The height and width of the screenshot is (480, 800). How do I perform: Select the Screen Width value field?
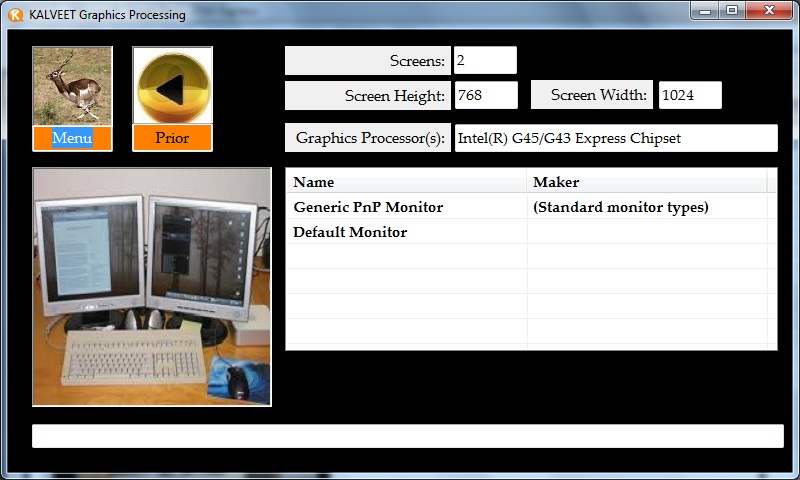689,96
